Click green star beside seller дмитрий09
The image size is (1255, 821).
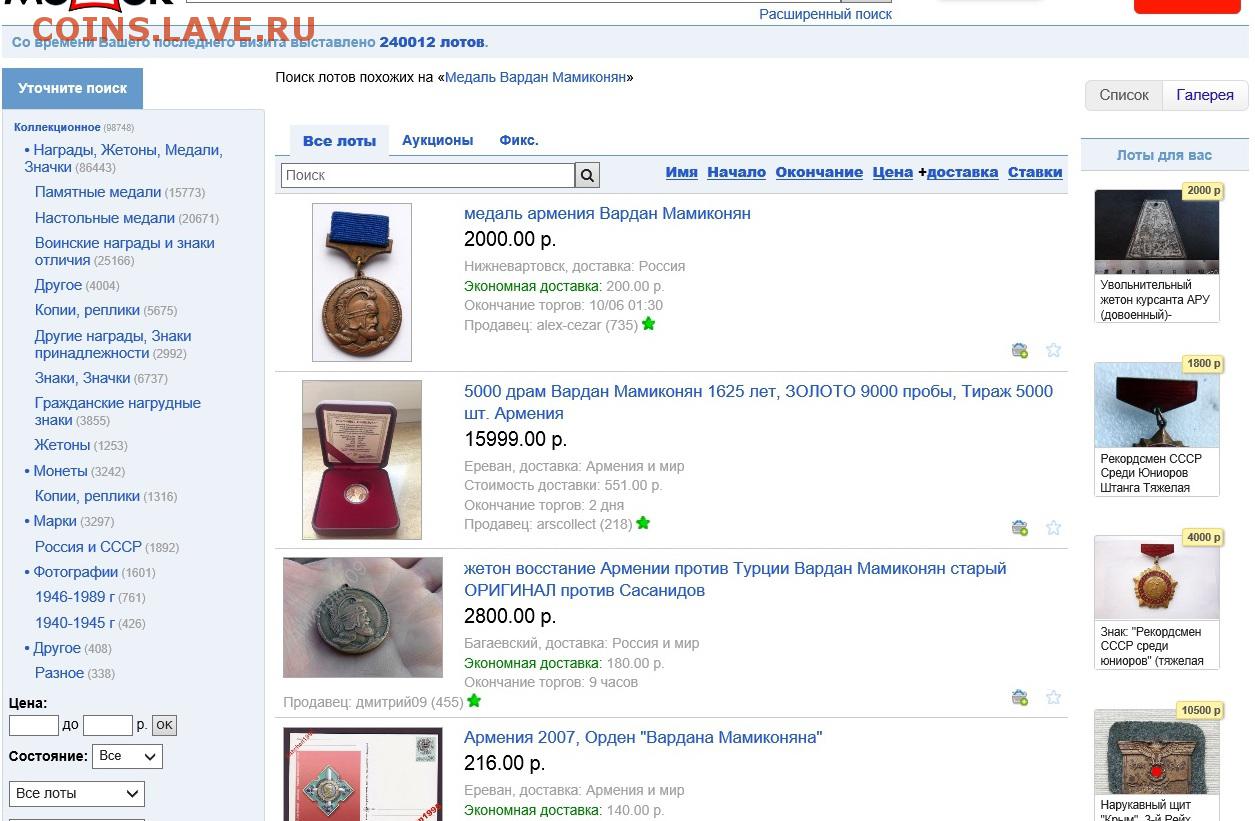[x=474, y=701]
